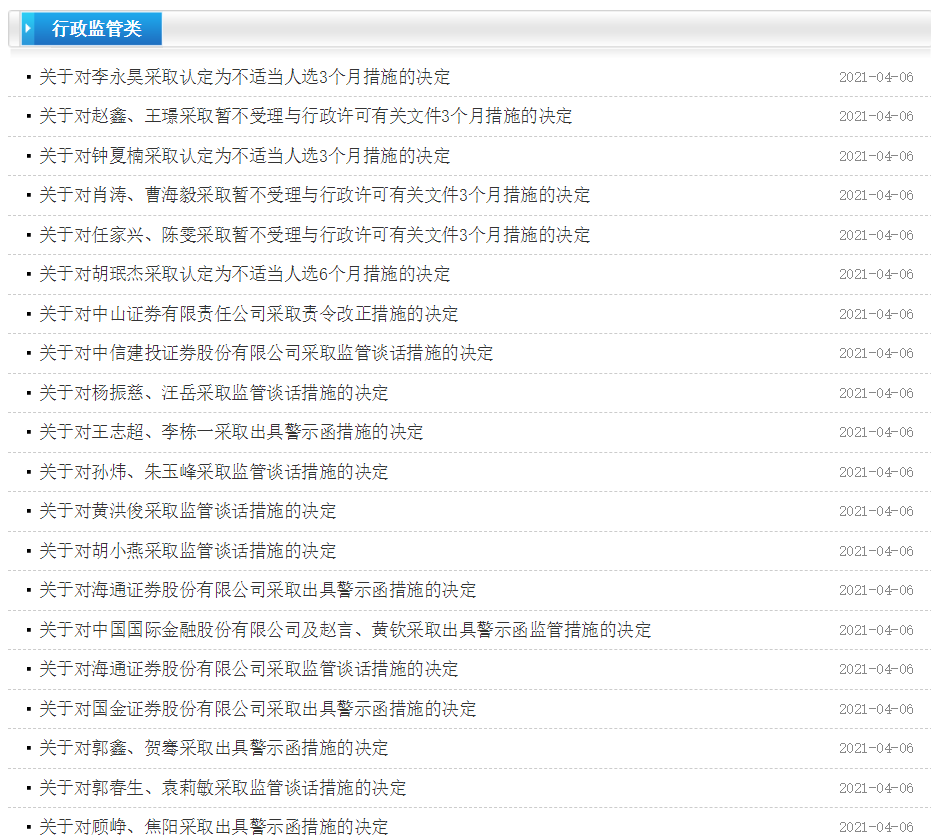The image size is (931, 840).
Task: Select the 行政监管类 section header tab
Action: click(x=96, y=29)
